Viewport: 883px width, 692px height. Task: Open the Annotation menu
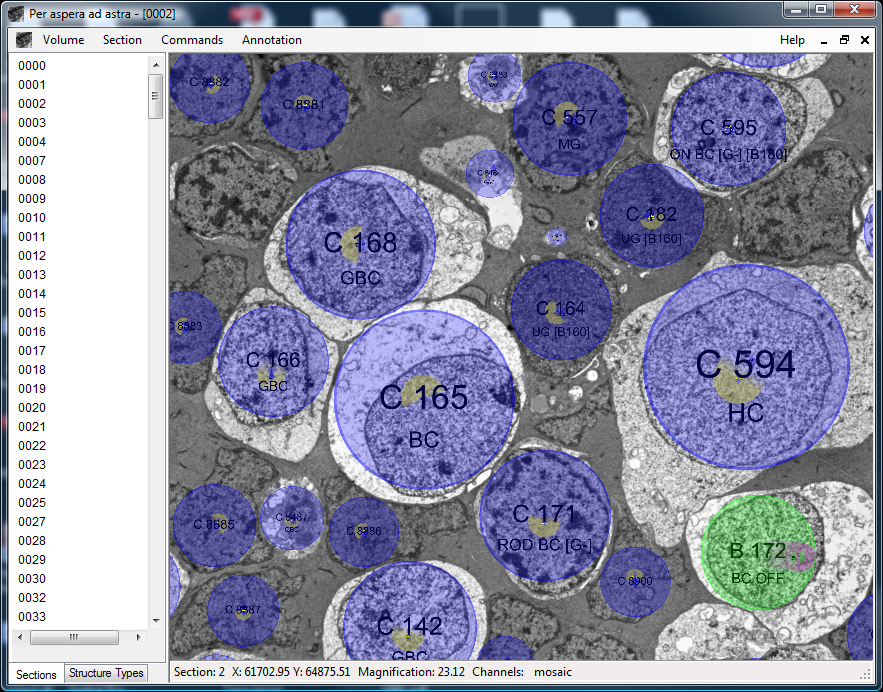tap(271, 40)
